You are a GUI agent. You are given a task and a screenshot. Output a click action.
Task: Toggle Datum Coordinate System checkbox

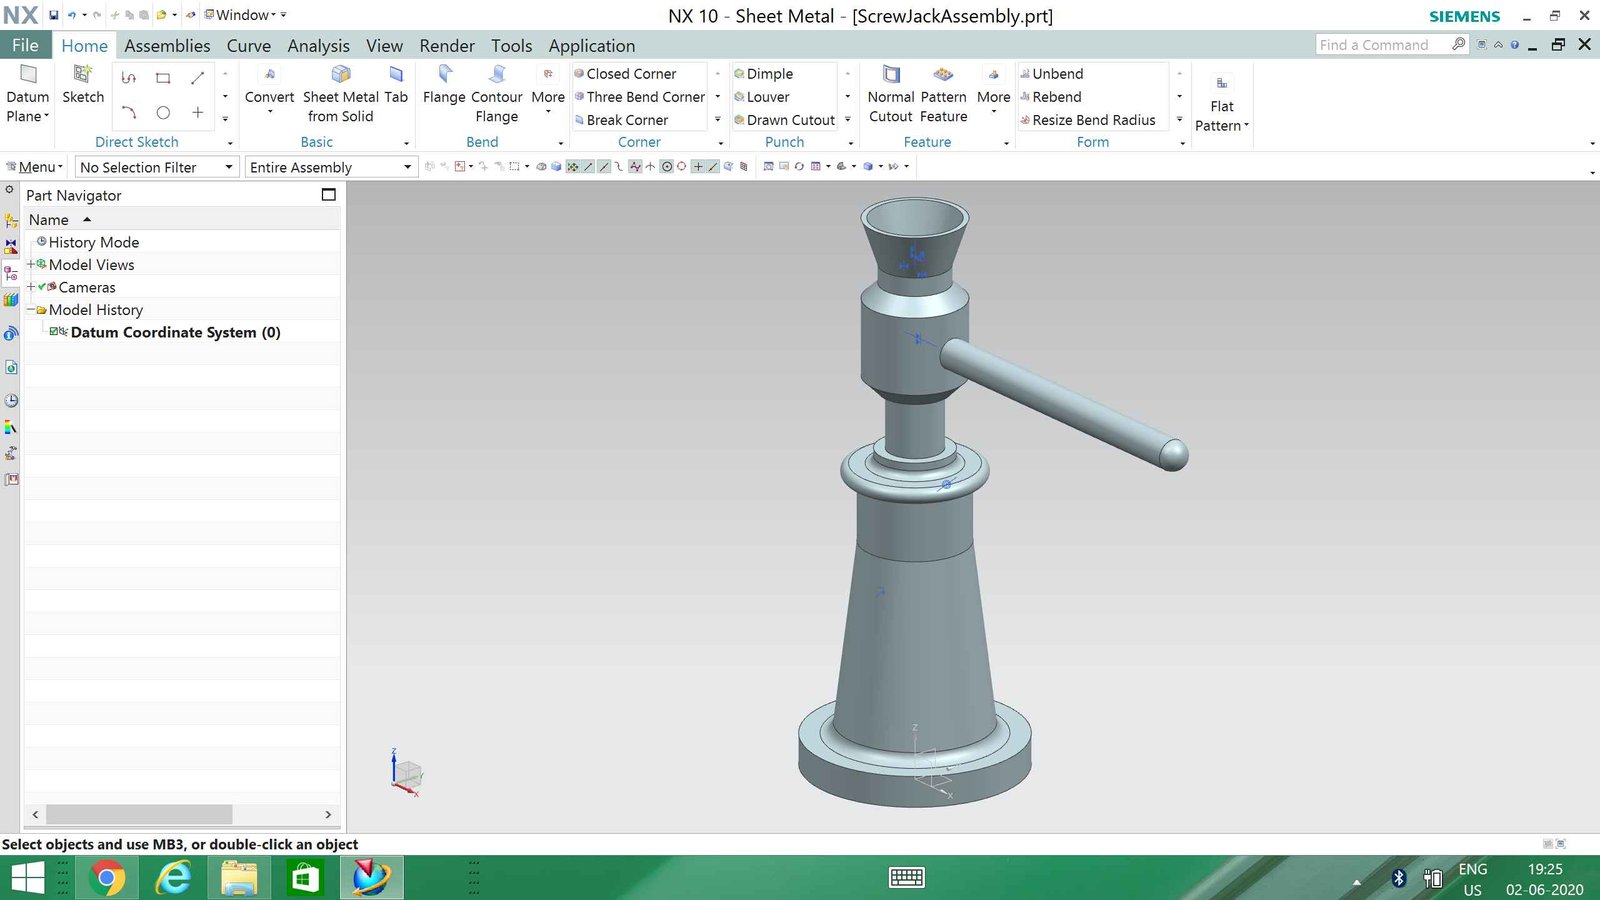click(x=55, y=332)
